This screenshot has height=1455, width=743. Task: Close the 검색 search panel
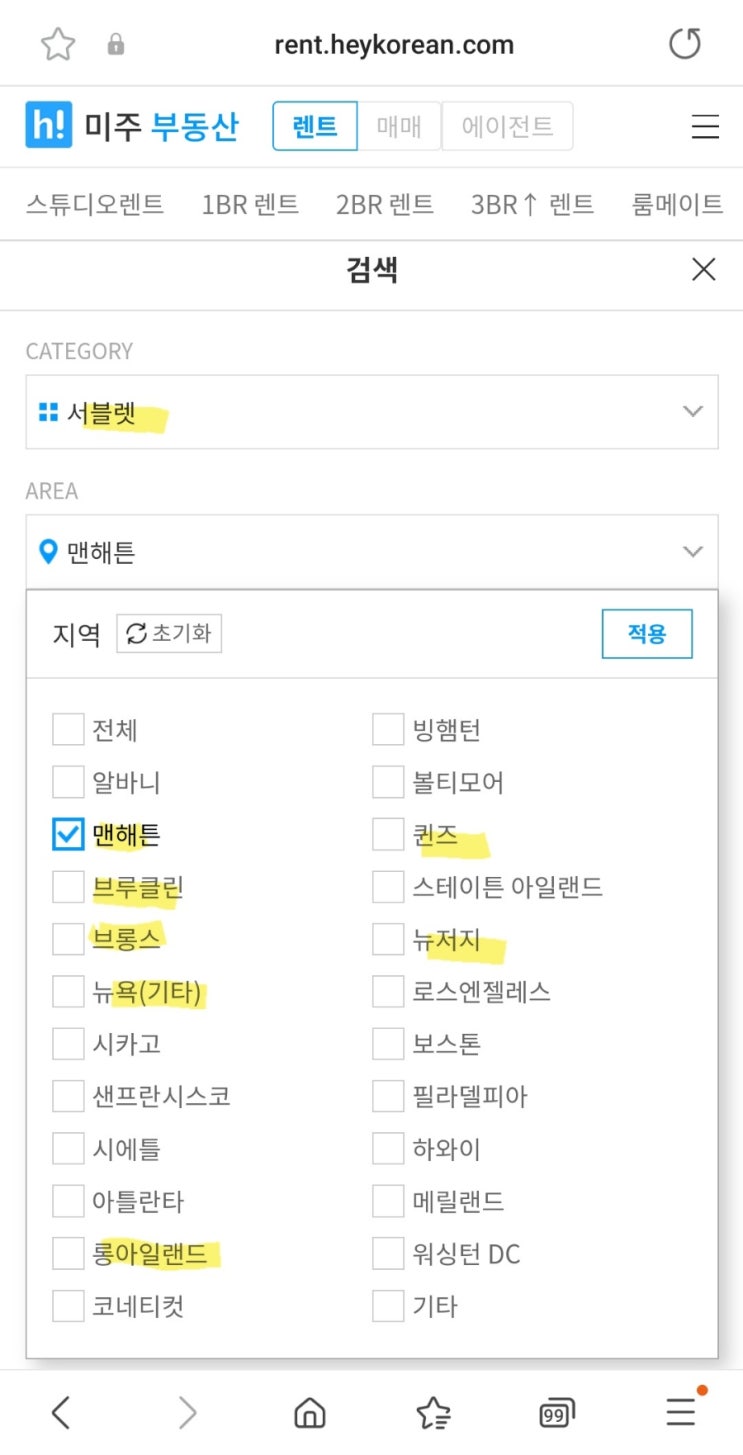coord(704,269)
